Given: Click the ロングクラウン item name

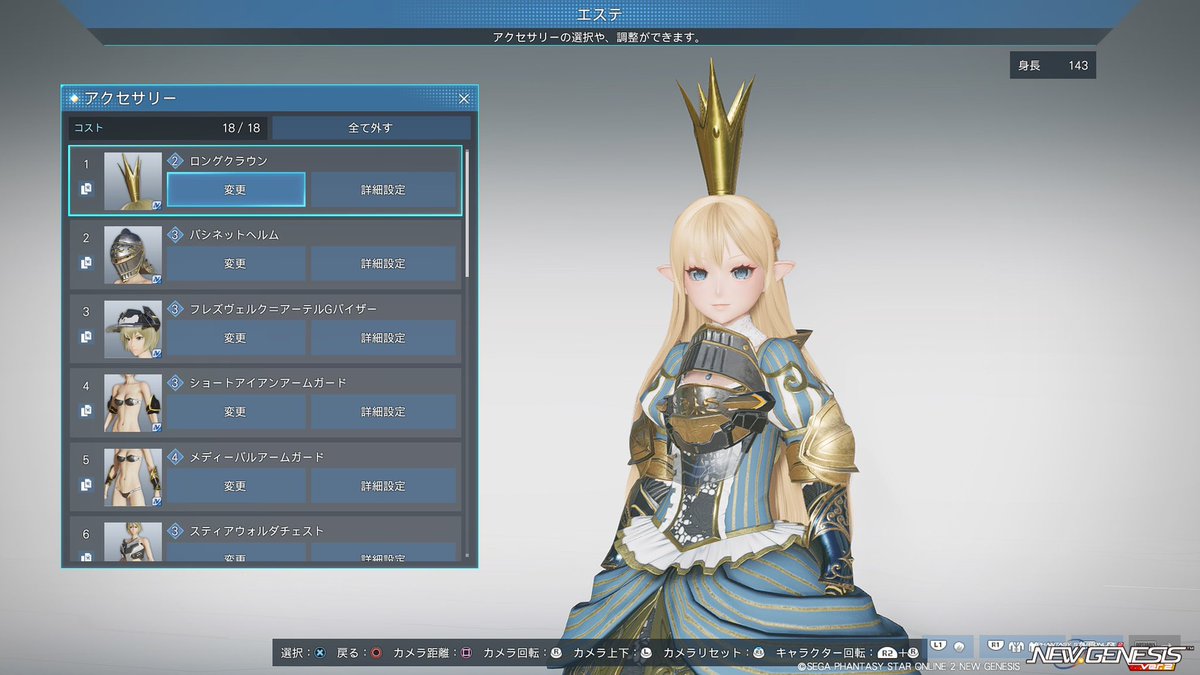Looking at the screenshot, I should point(228,160).
